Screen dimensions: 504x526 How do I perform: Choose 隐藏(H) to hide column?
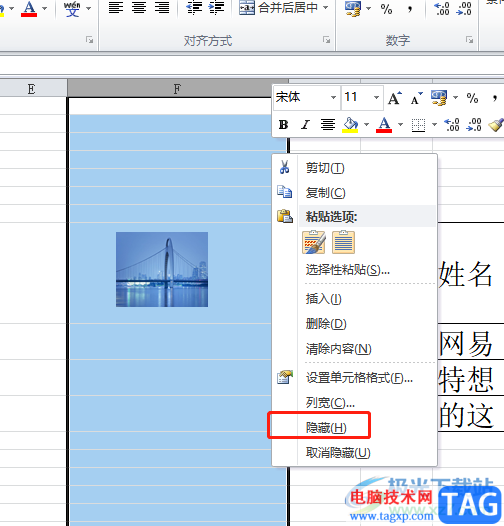coord(354,428)
